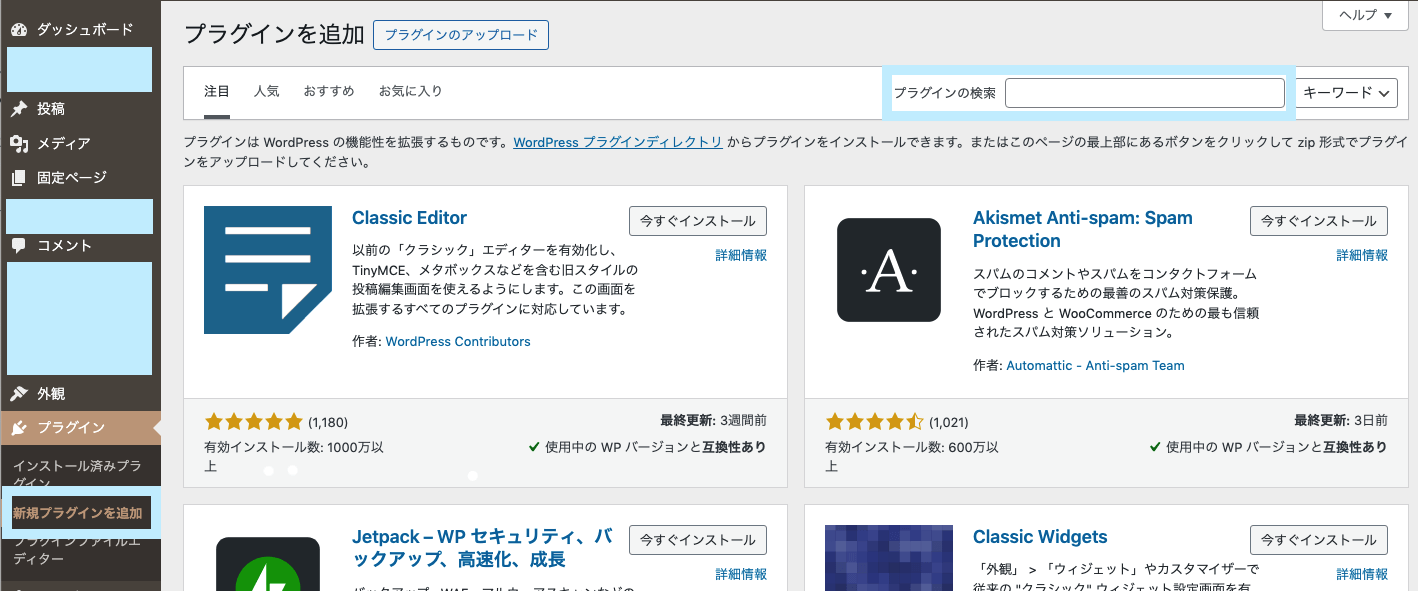
Task: Expand the ヘルプ help panel
Action: click(1364, 15)
